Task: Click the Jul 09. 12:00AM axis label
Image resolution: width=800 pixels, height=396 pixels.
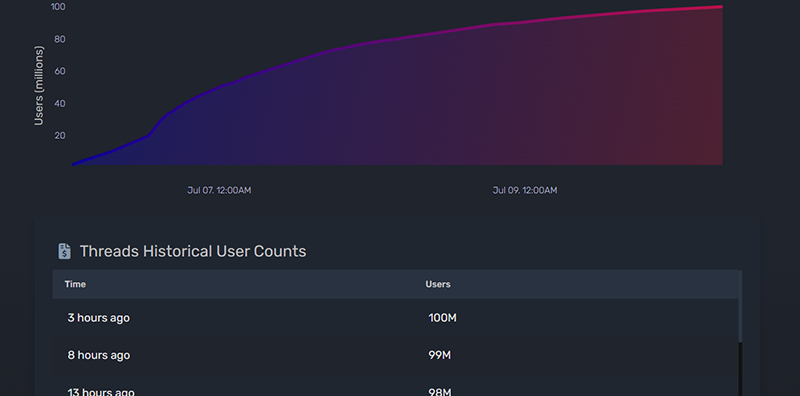Action: pyautogui.click(x=524, y=190)
